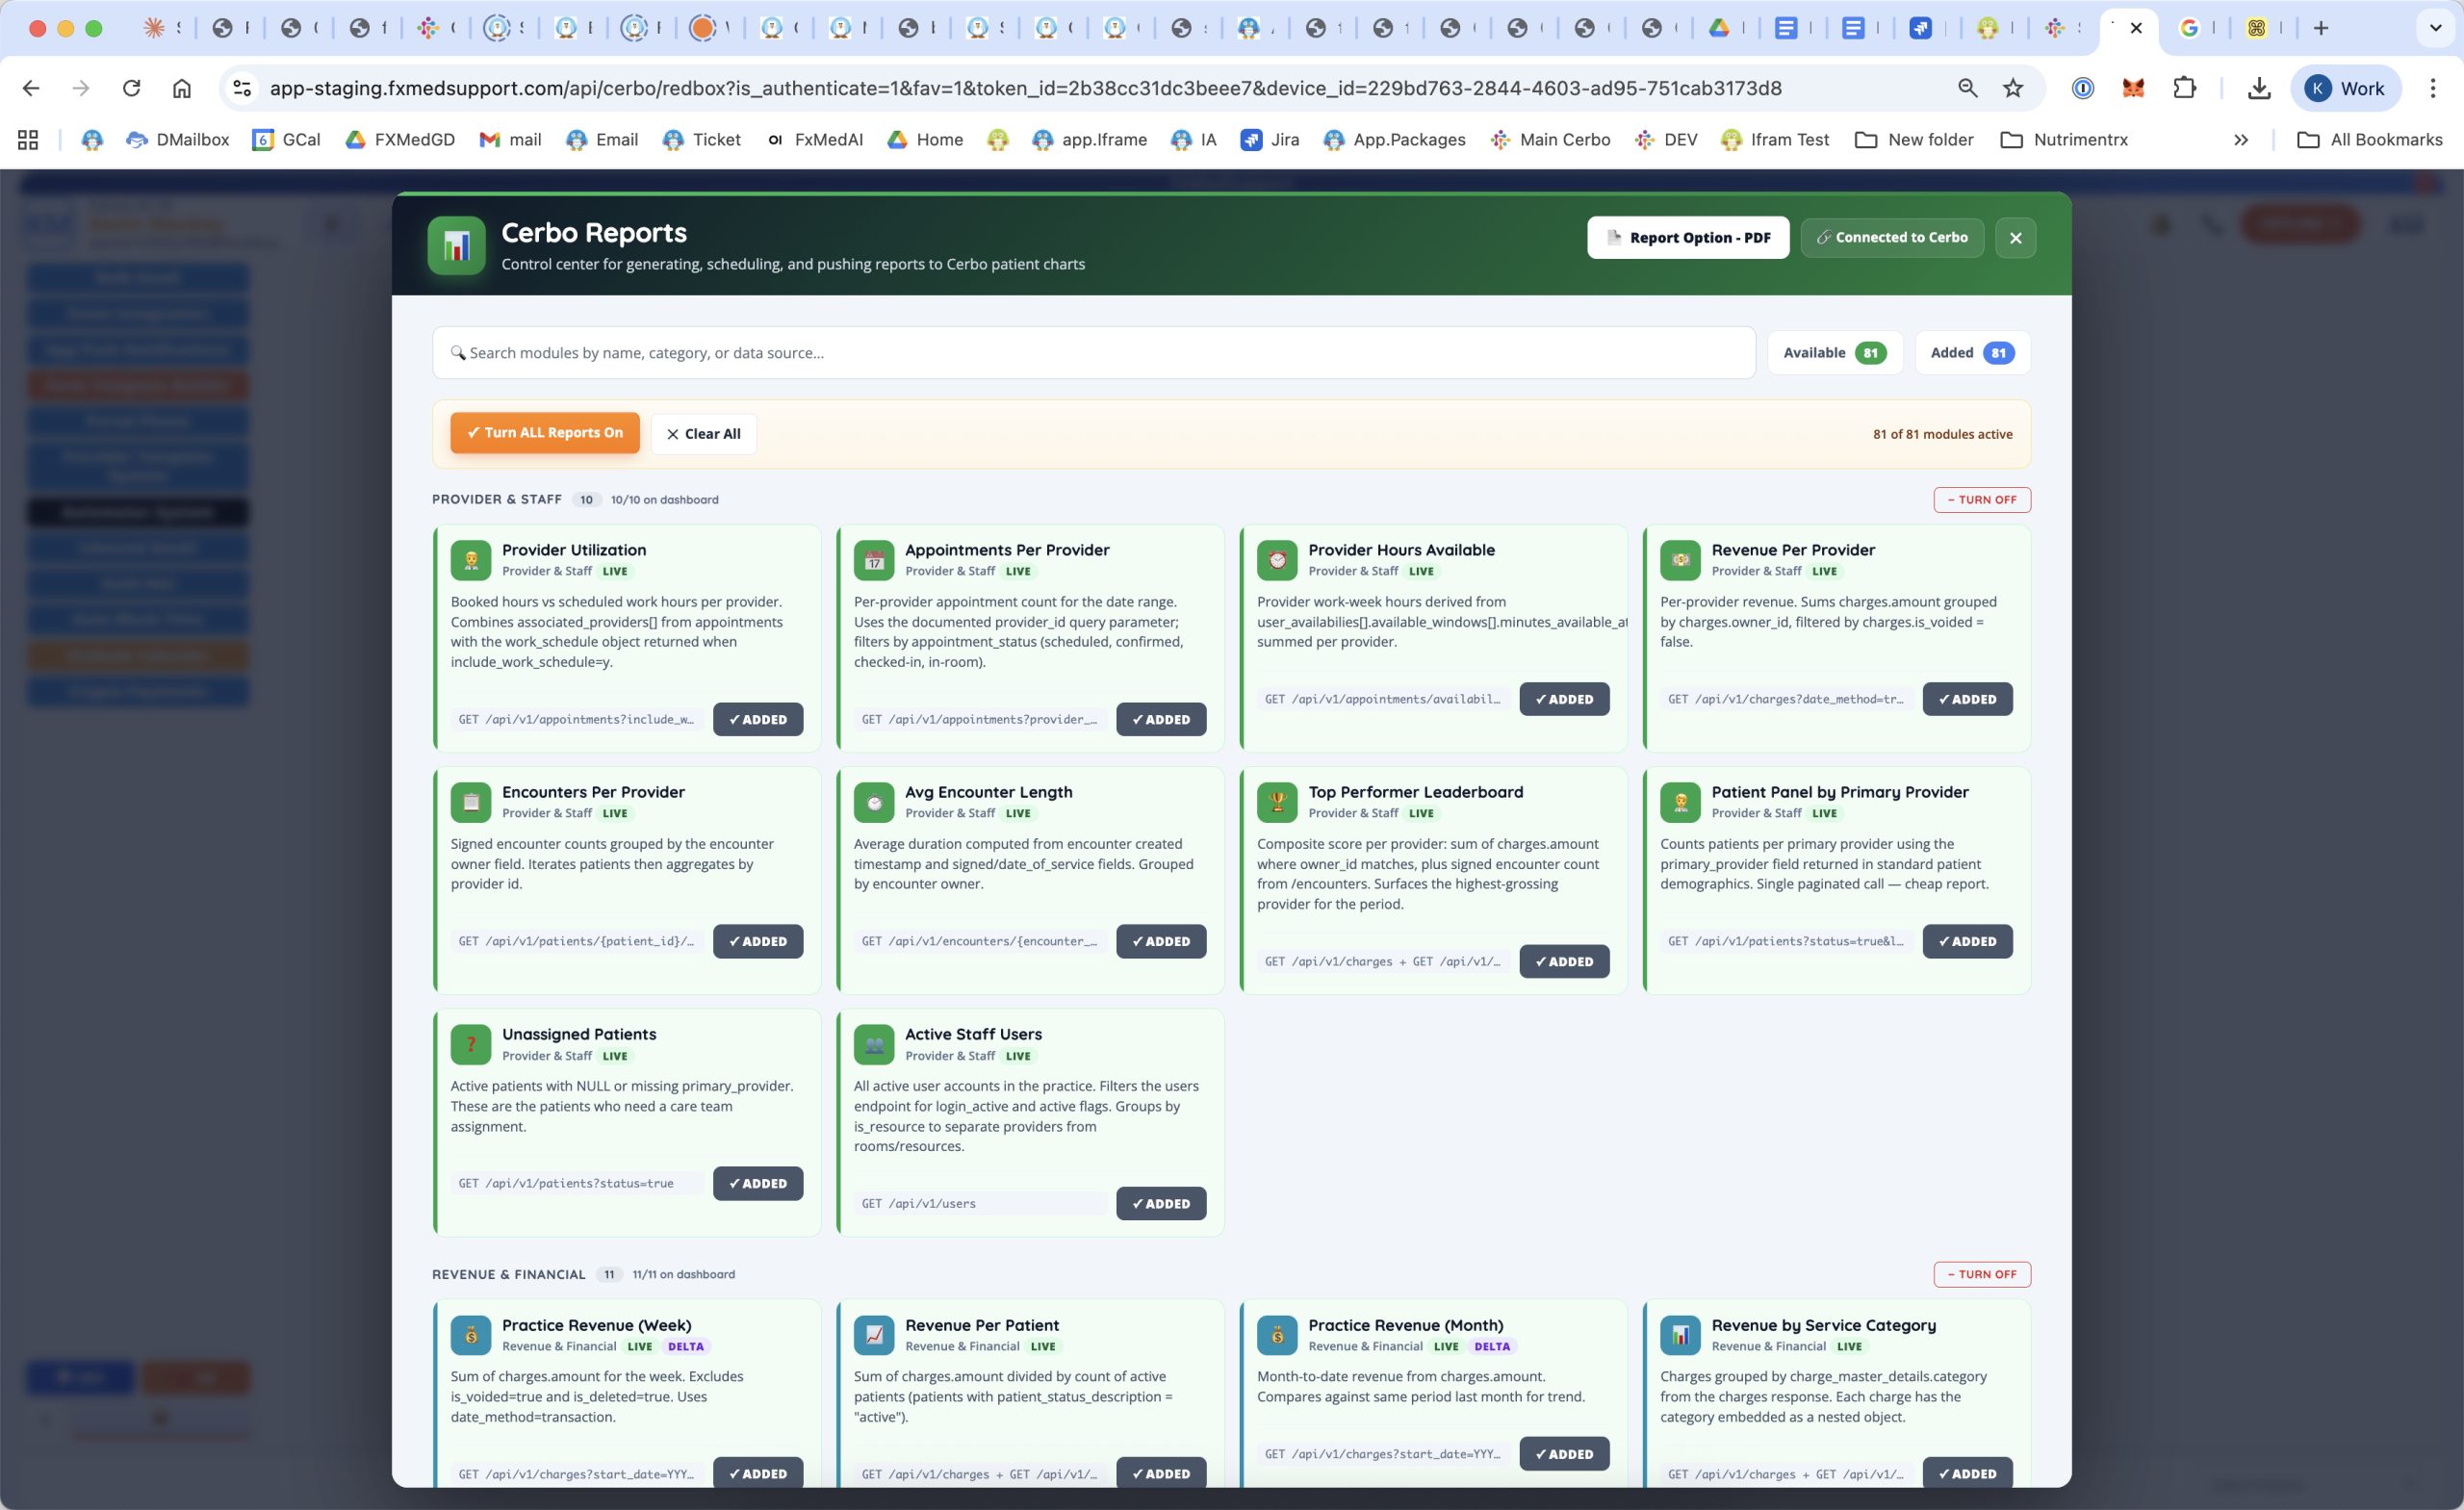2464x1510 pixels.
Task: Toggle ADDED on Provider Hours Available card
Action: click(x=1564, y=699)
